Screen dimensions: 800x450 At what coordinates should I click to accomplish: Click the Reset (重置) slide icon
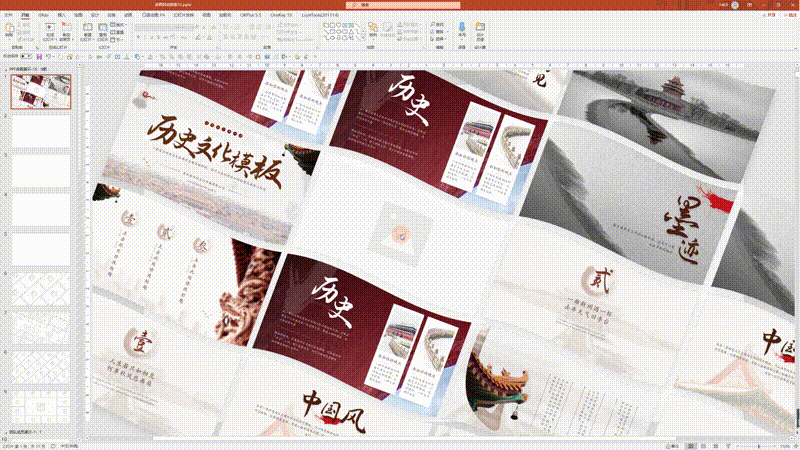118,32
